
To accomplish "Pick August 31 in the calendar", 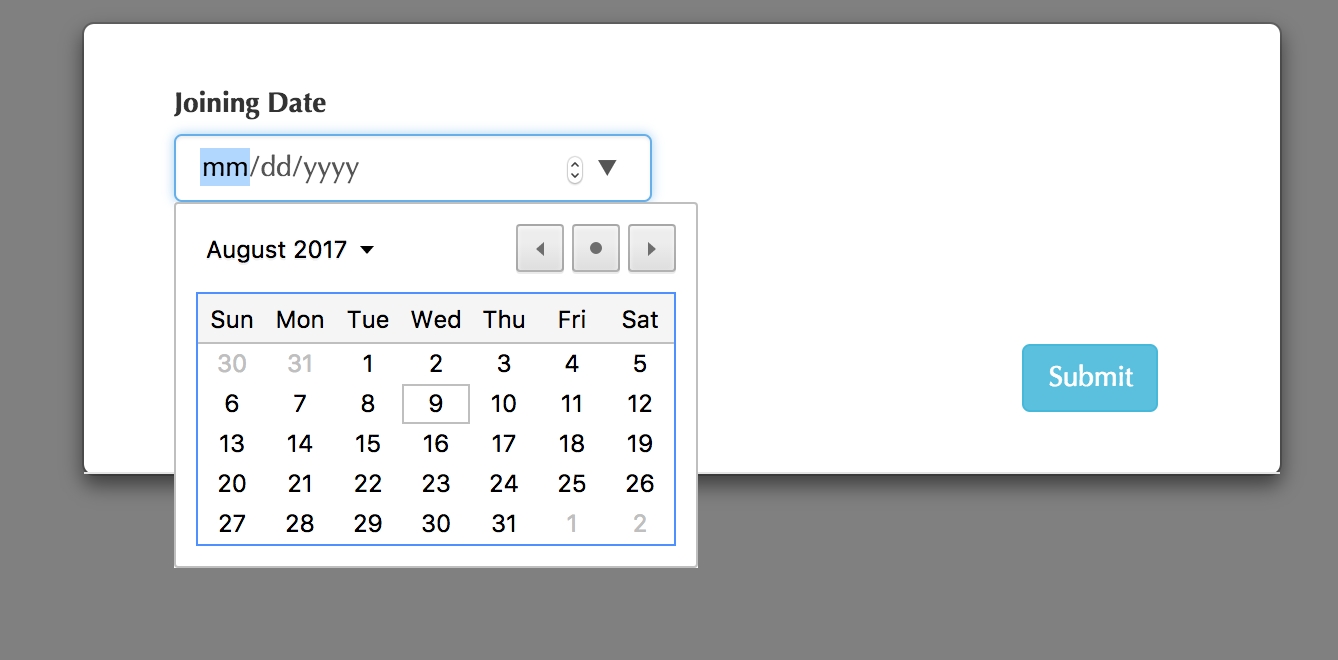I will coord(504,524).
